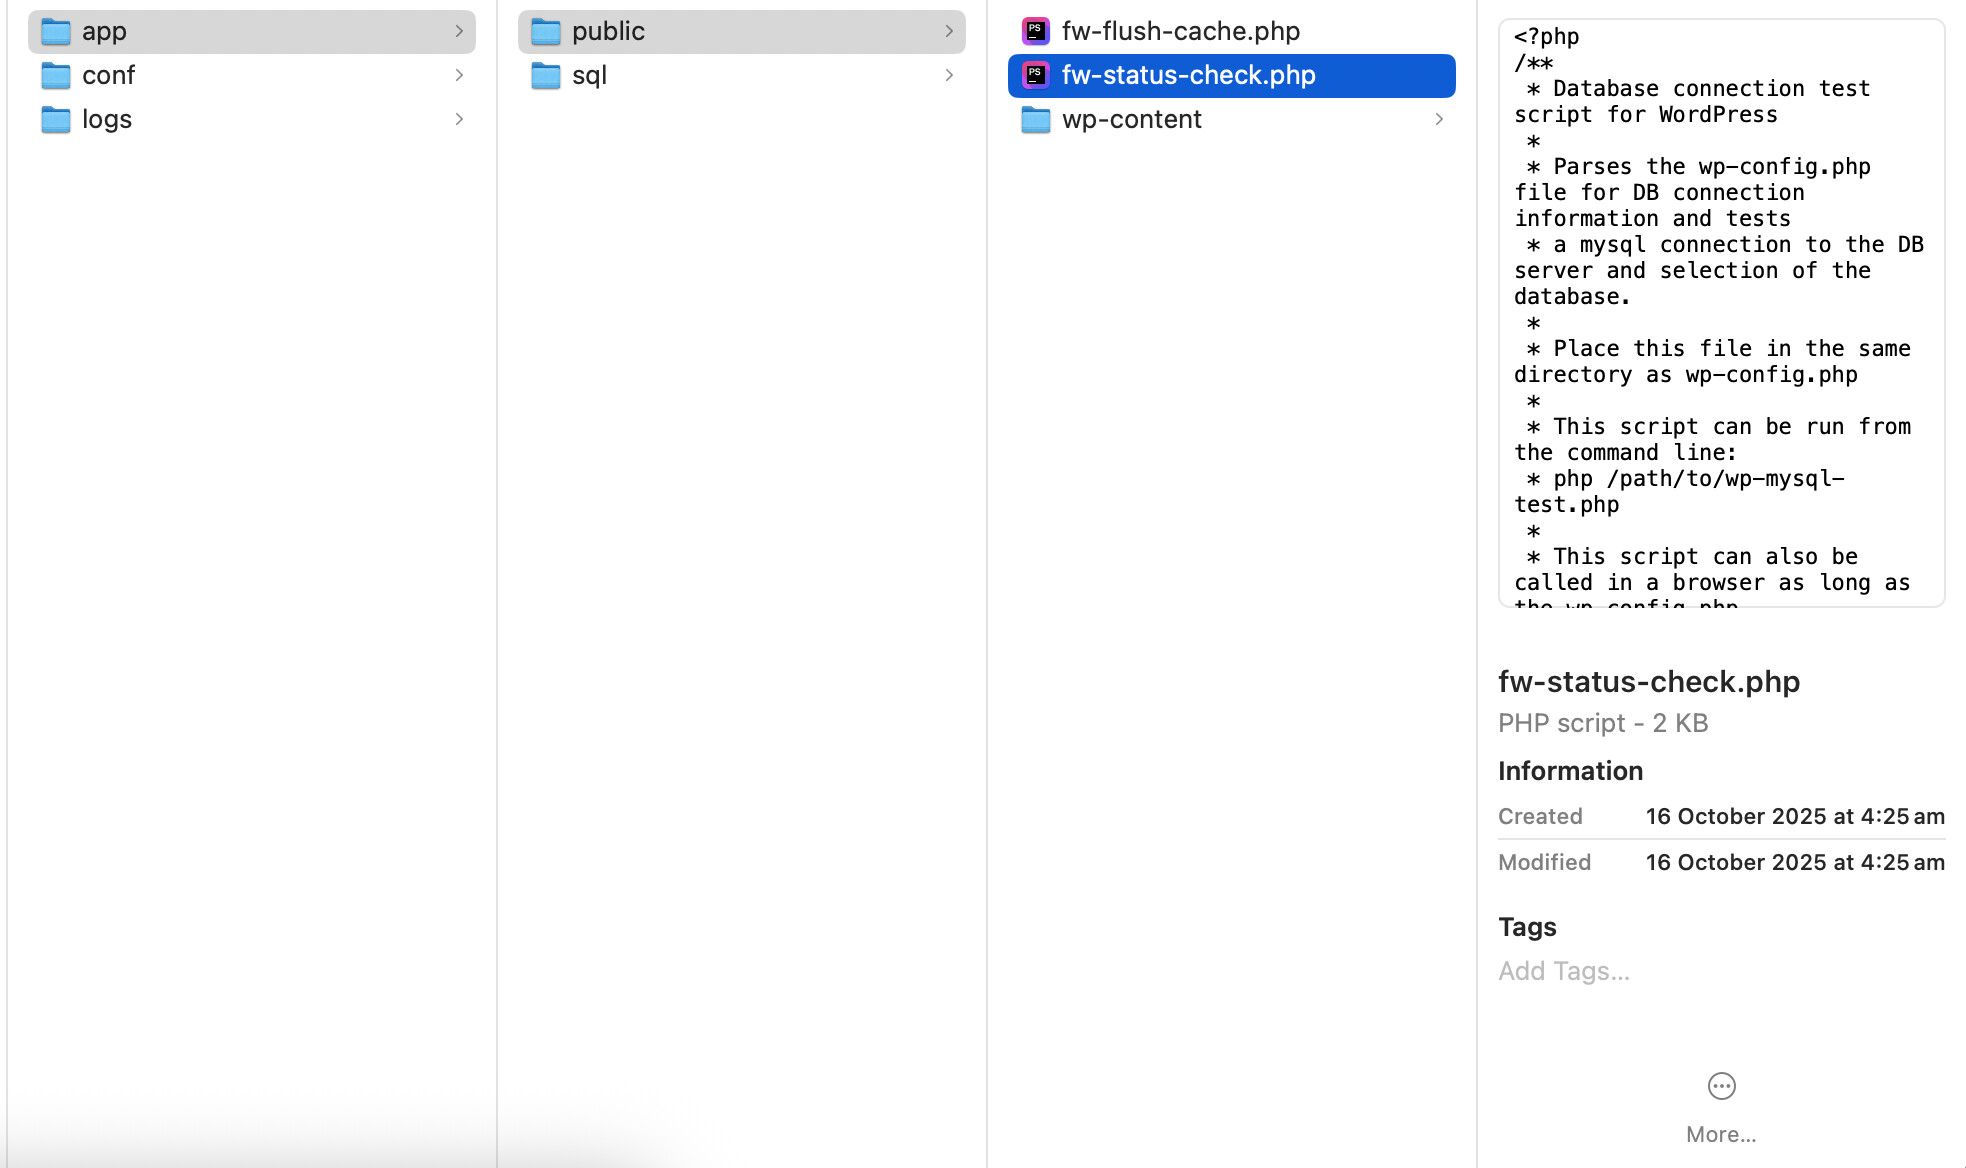Screen dimensions: 1966x1168
Task: Click the sql folder icon
Action: [546, 76]
